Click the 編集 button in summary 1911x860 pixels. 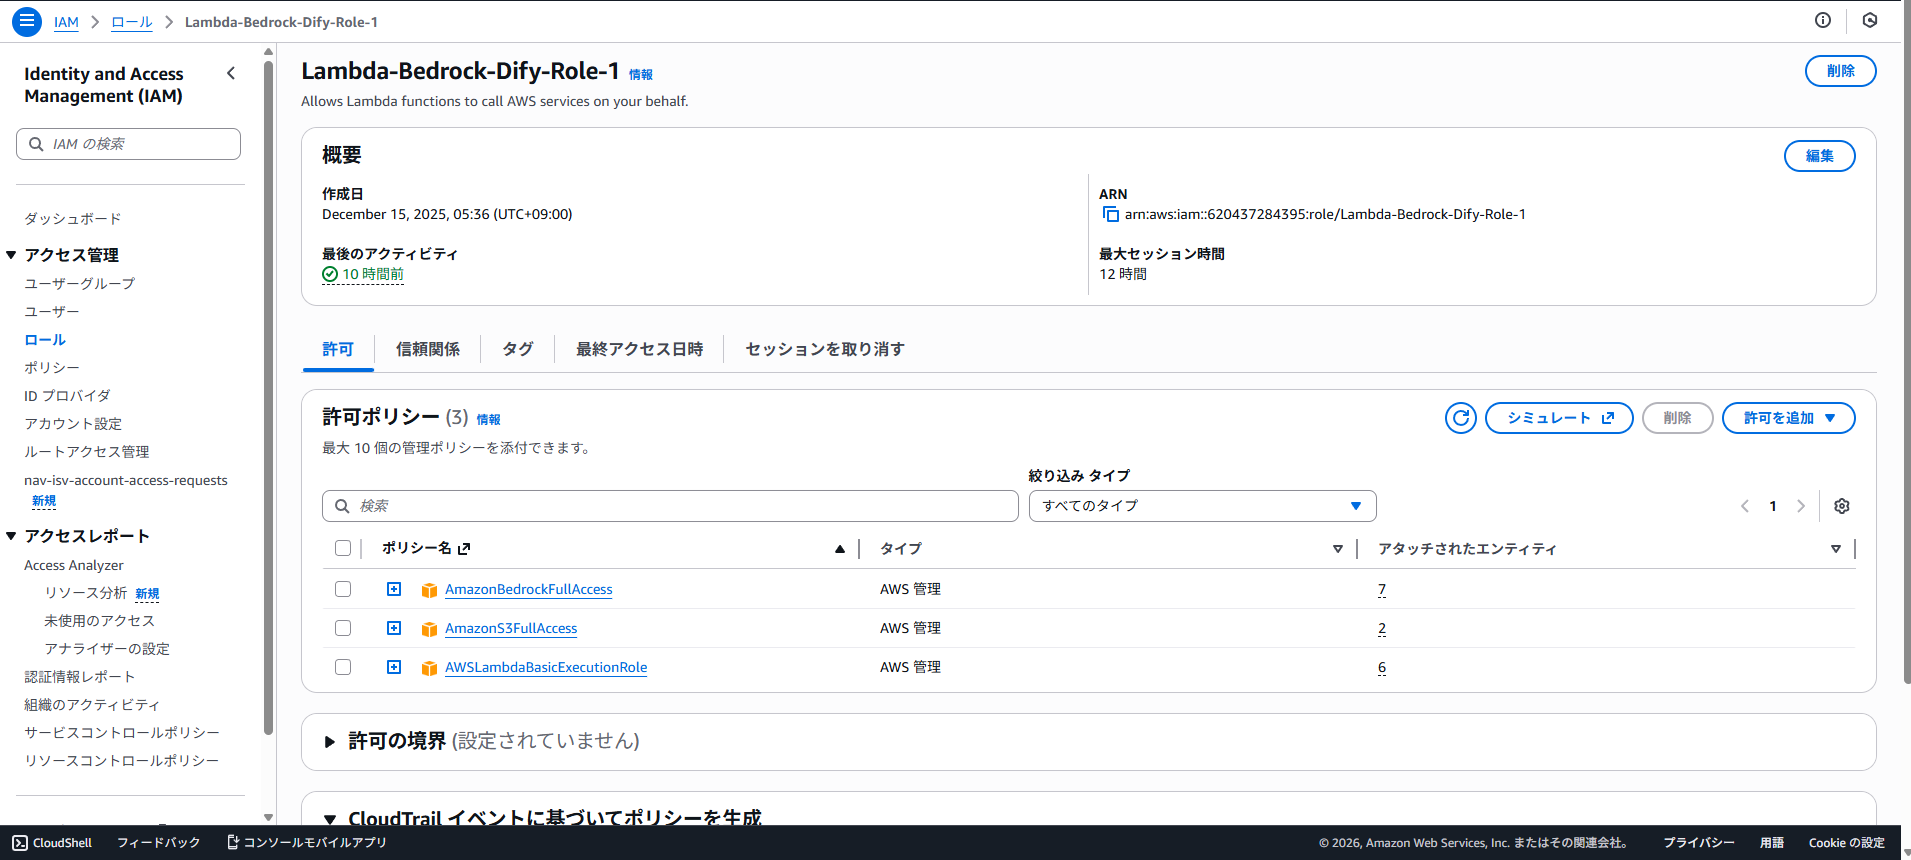tap(1819, 156)
